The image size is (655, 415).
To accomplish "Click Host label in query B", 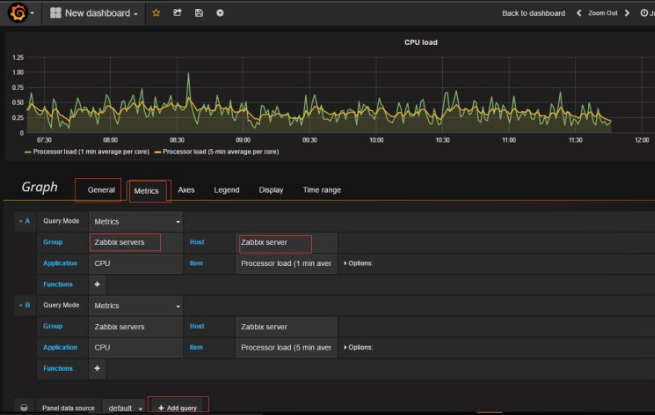I will [x=197, y=326].
